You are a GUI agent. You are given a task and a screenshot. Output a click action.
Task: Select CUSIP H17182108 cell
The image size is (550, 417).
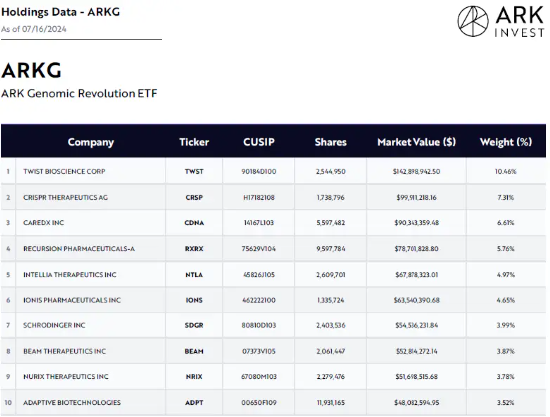(x=259, y=197)
